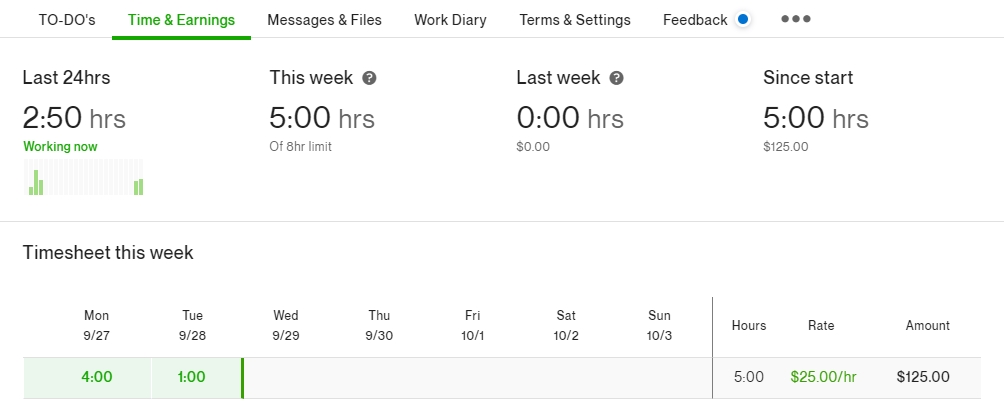The height and width of the screenshot is (409, 1004).
Task: Click the green current-day marker in timesheet
Action: [x=243, y=378]
